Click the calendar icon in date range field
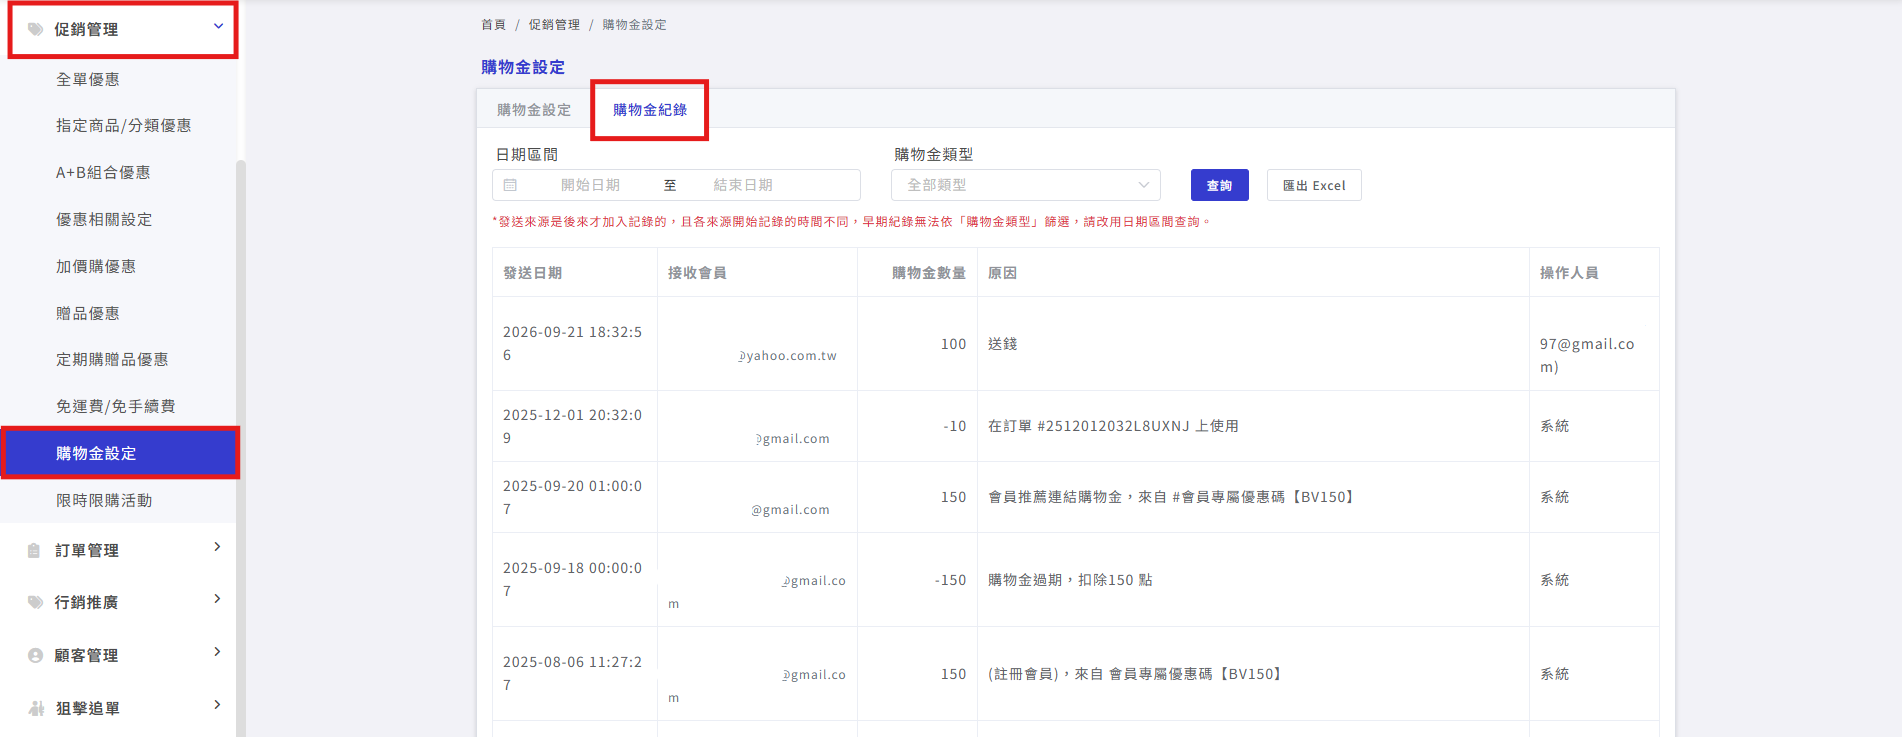 pyautogui.click(x=510, y=185)
